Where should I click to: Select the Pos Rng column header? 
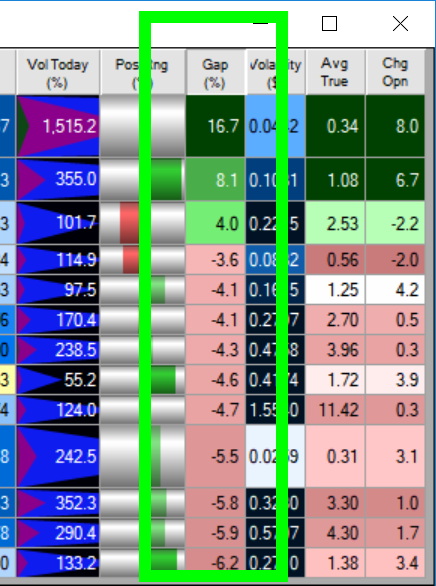pyautogui.click(x=143, y=73)
